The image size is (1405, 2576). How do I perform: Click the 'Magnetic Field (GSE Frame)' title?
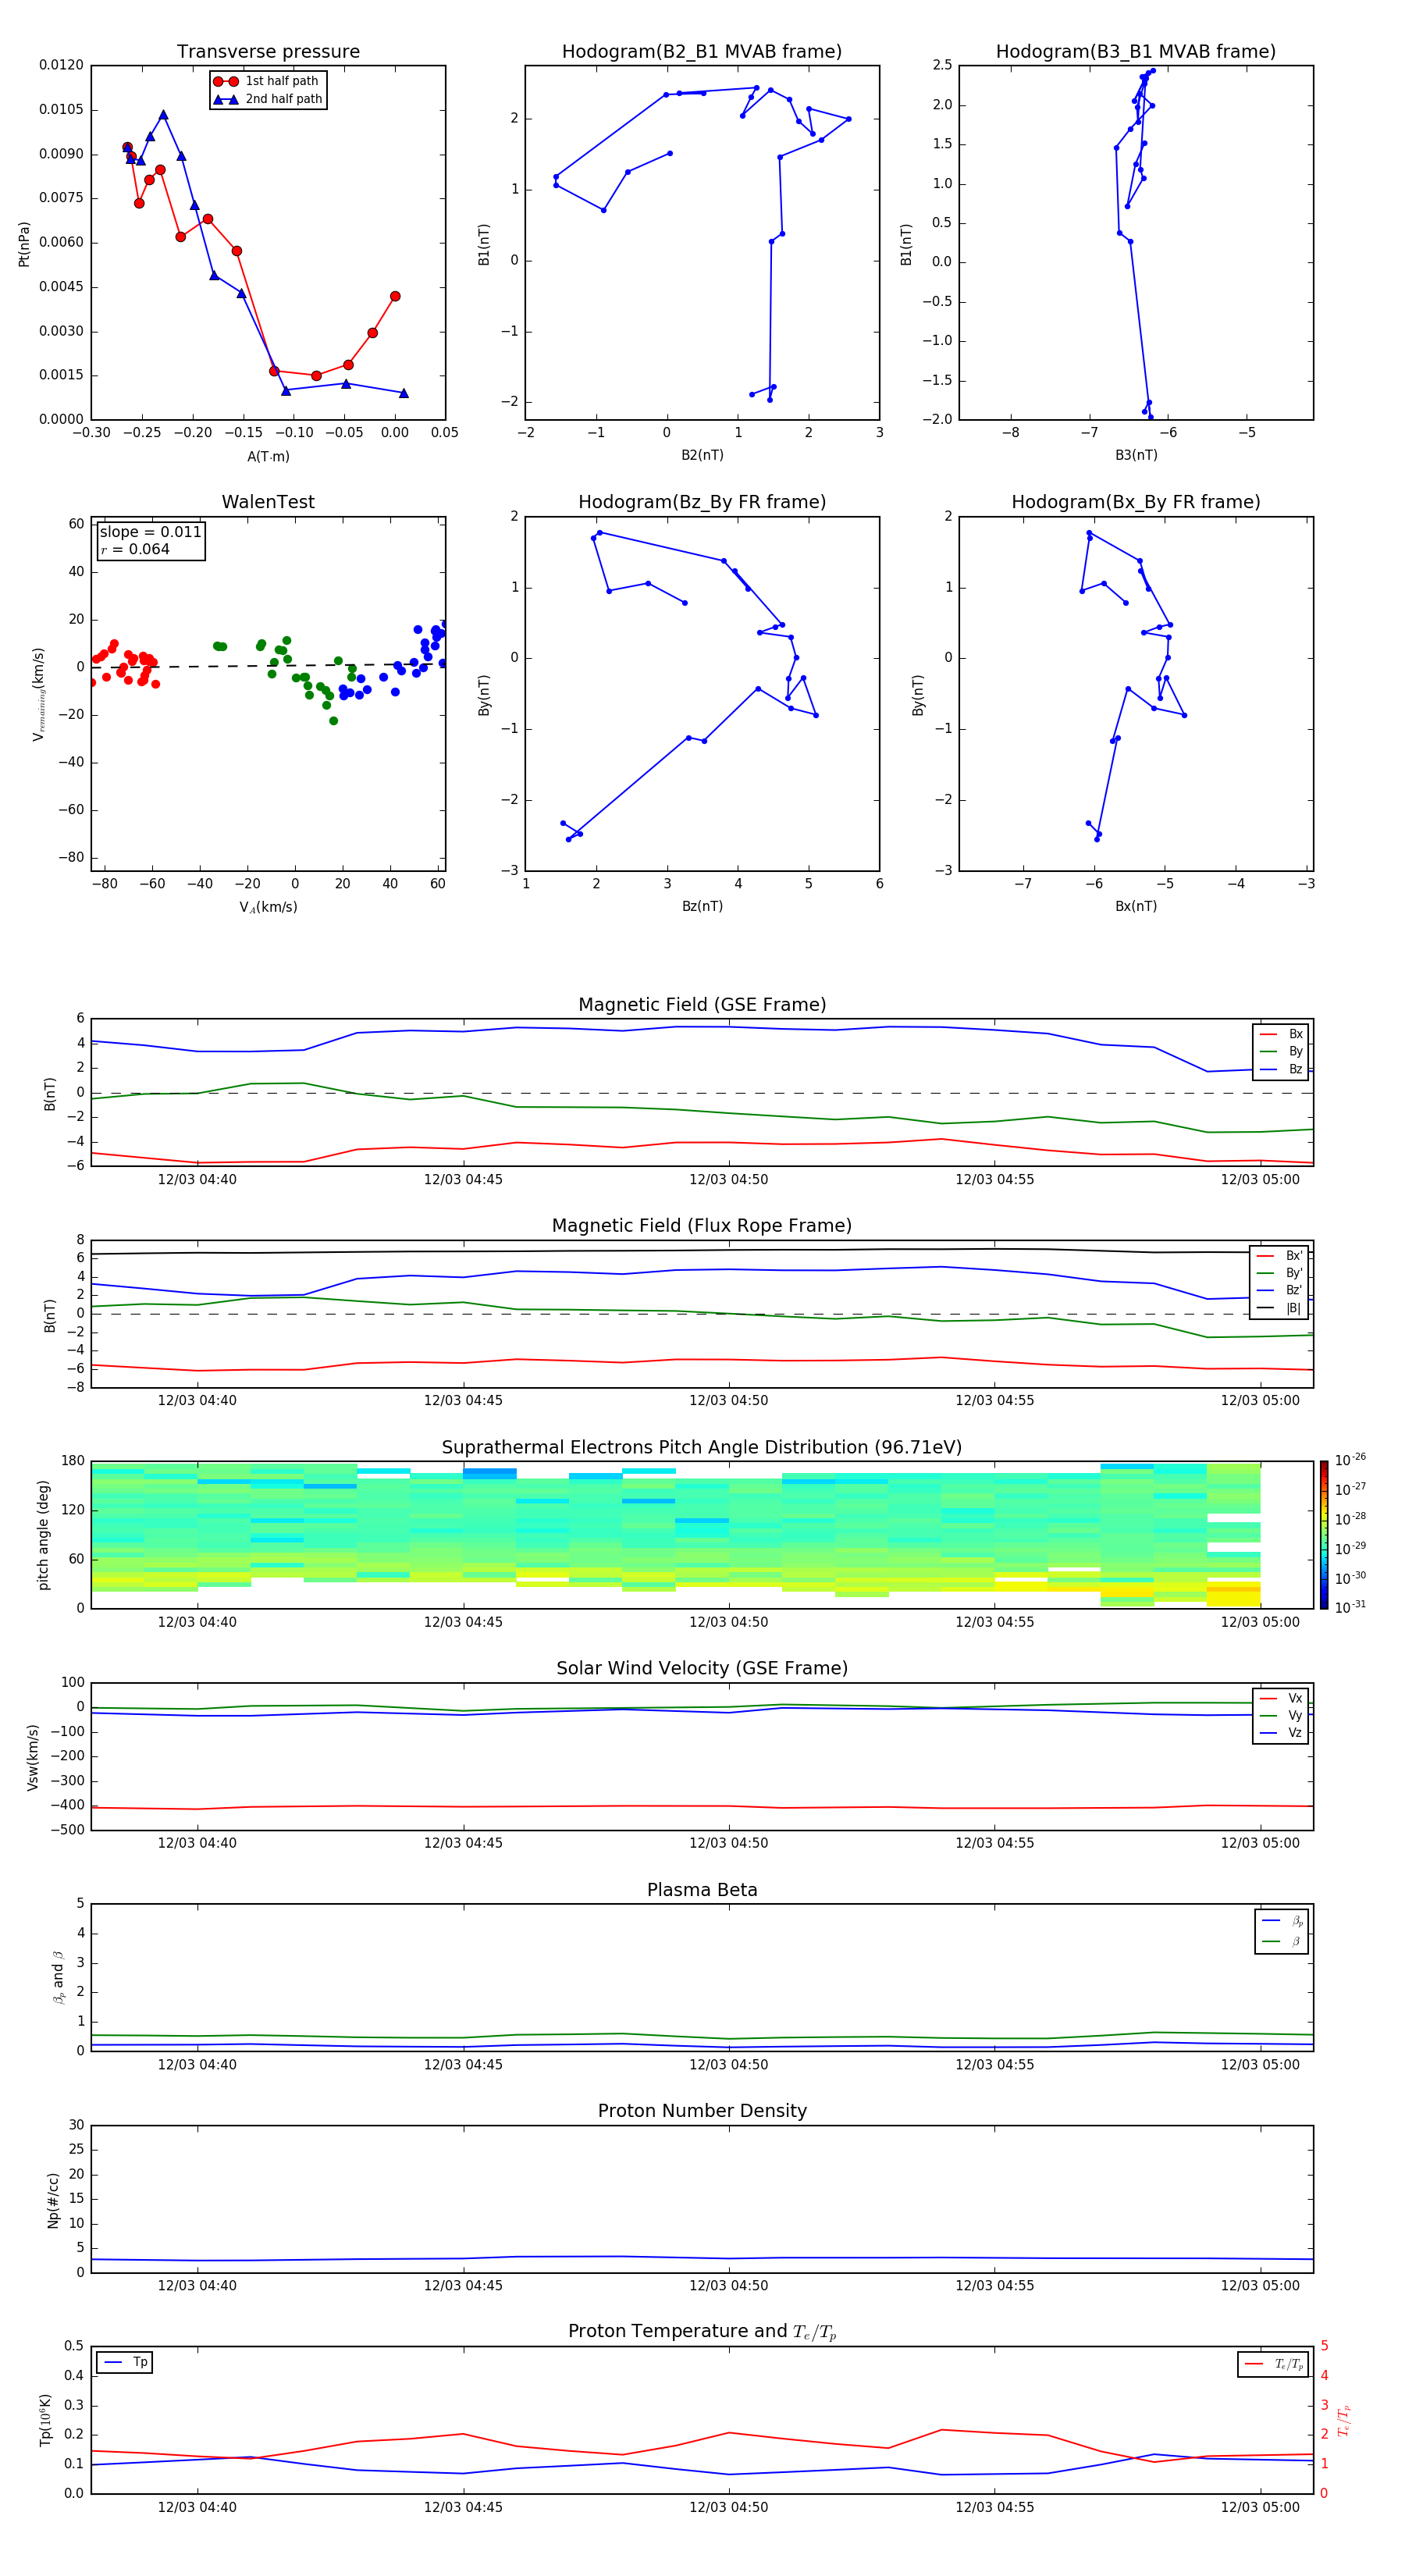coord(702,1005)
